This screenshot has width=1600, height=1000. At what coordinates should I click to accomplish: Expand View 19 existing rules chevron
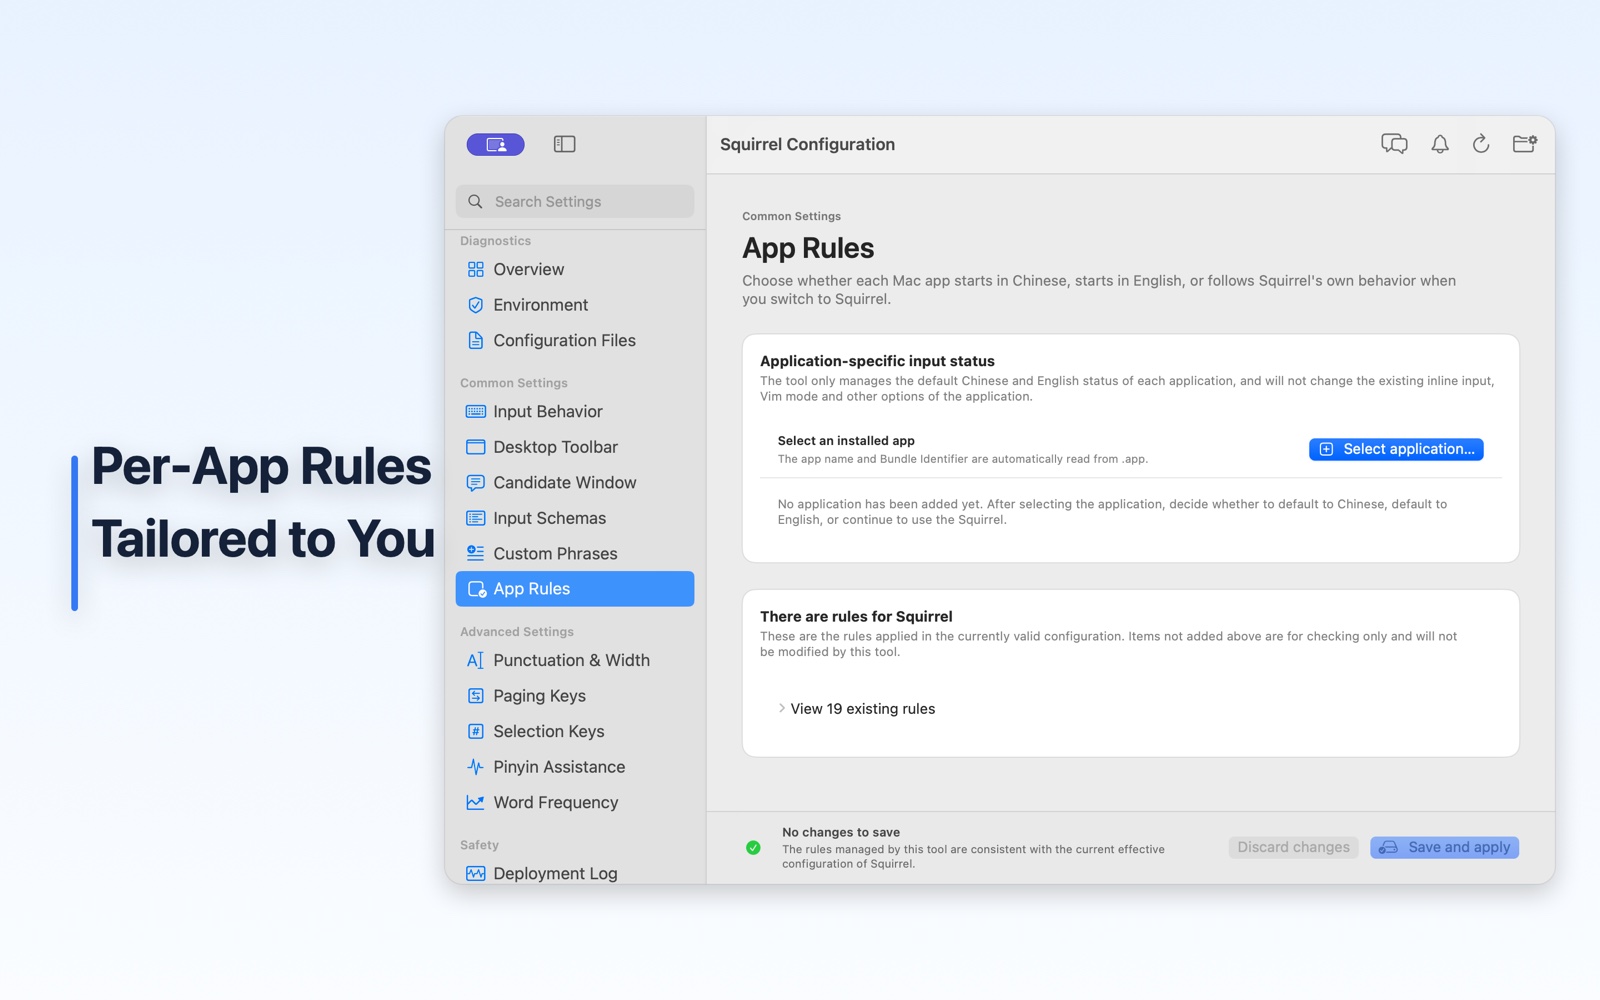pos(782,708)
